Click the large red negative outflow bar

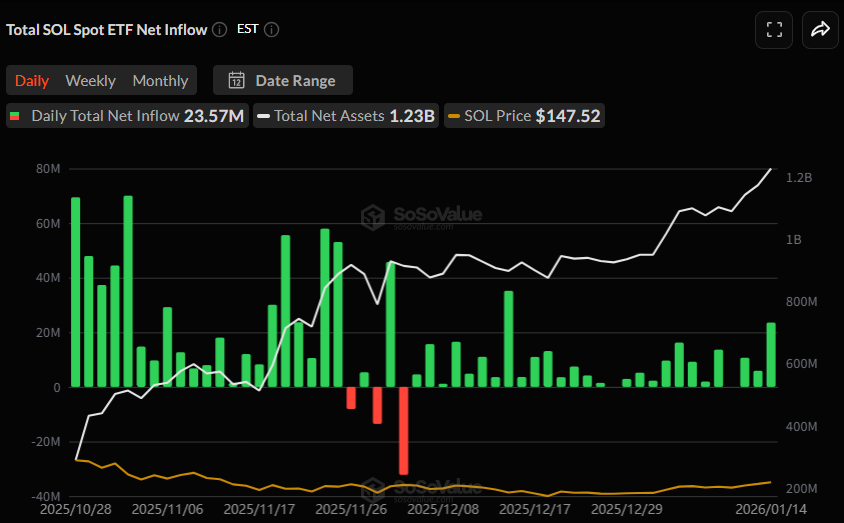click(404, 430)
